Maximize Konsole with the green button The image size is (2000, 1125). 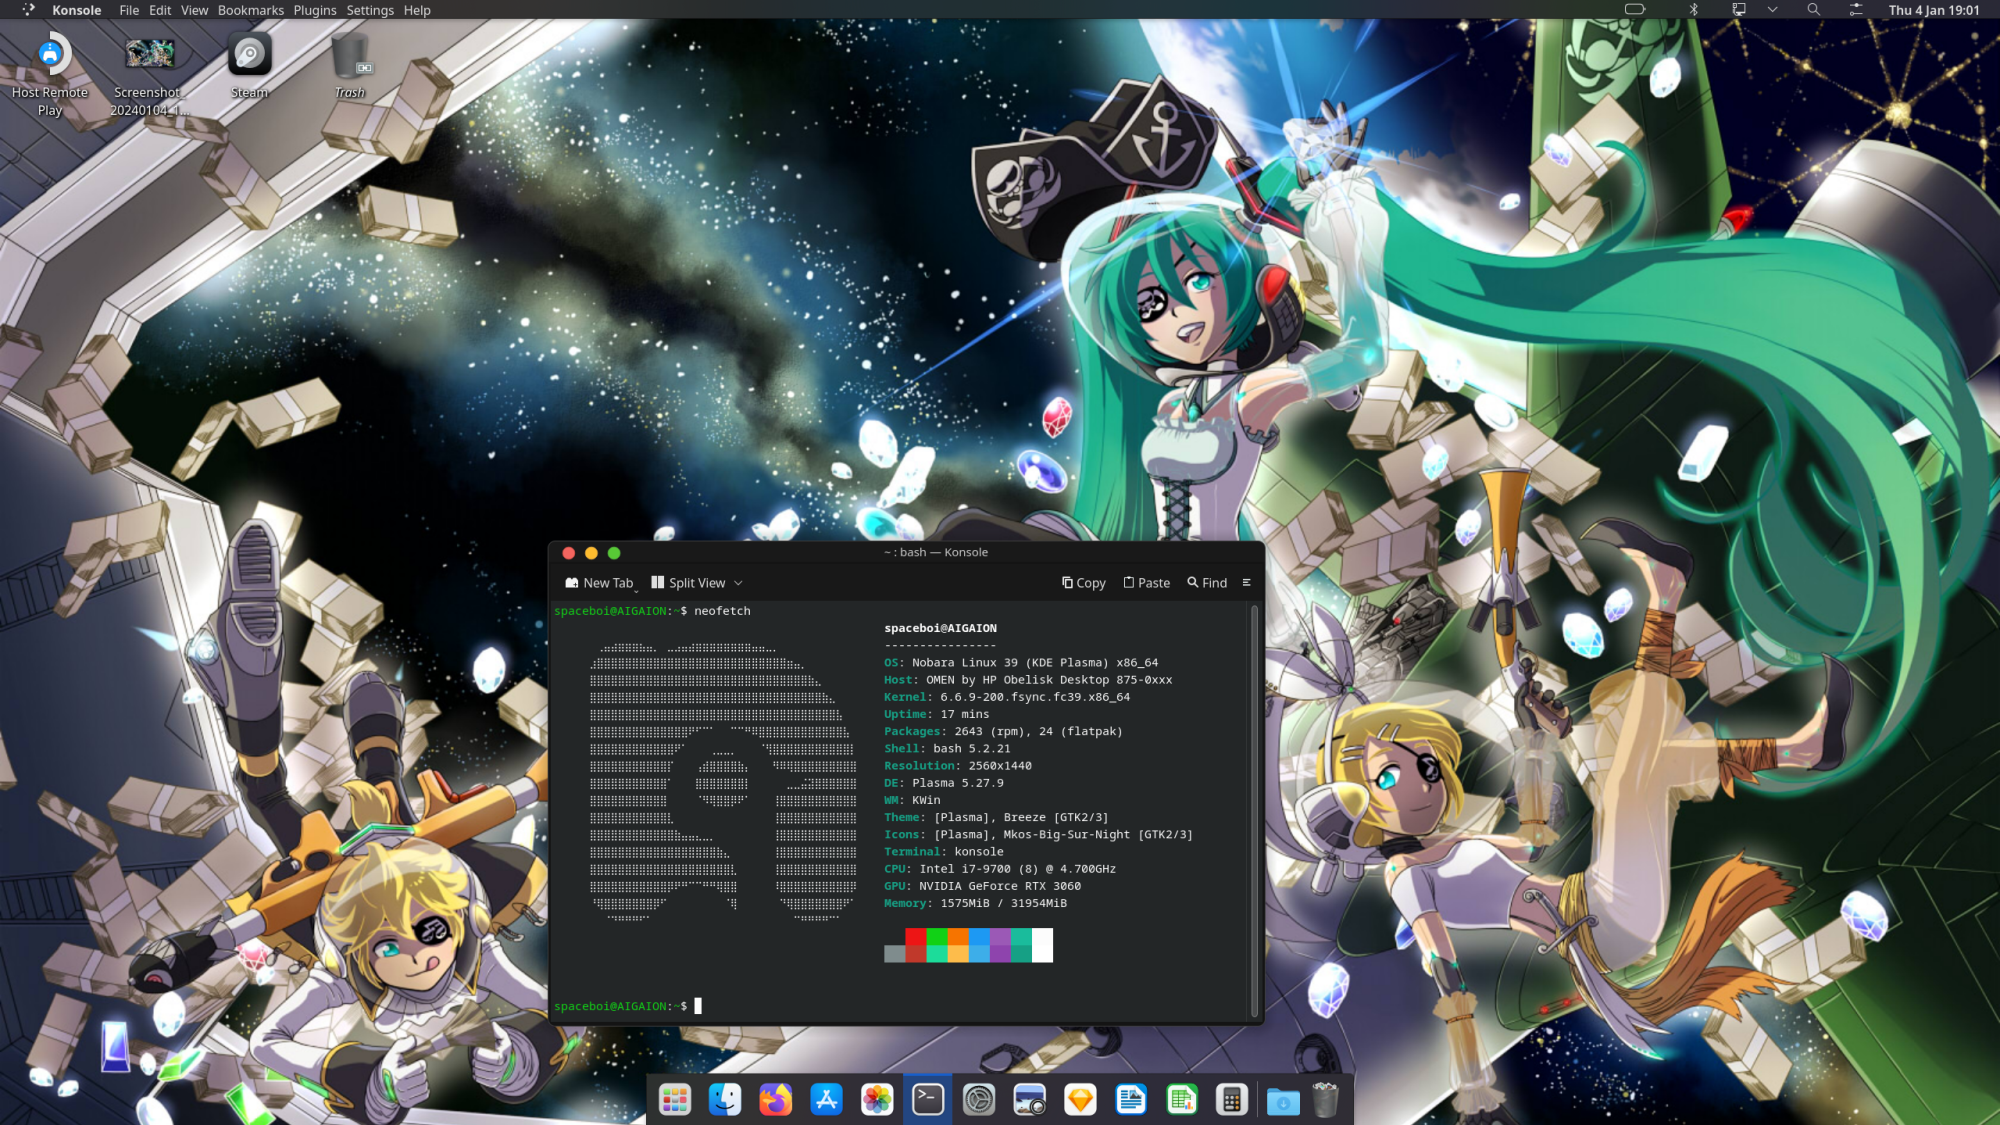click(614, 553)
